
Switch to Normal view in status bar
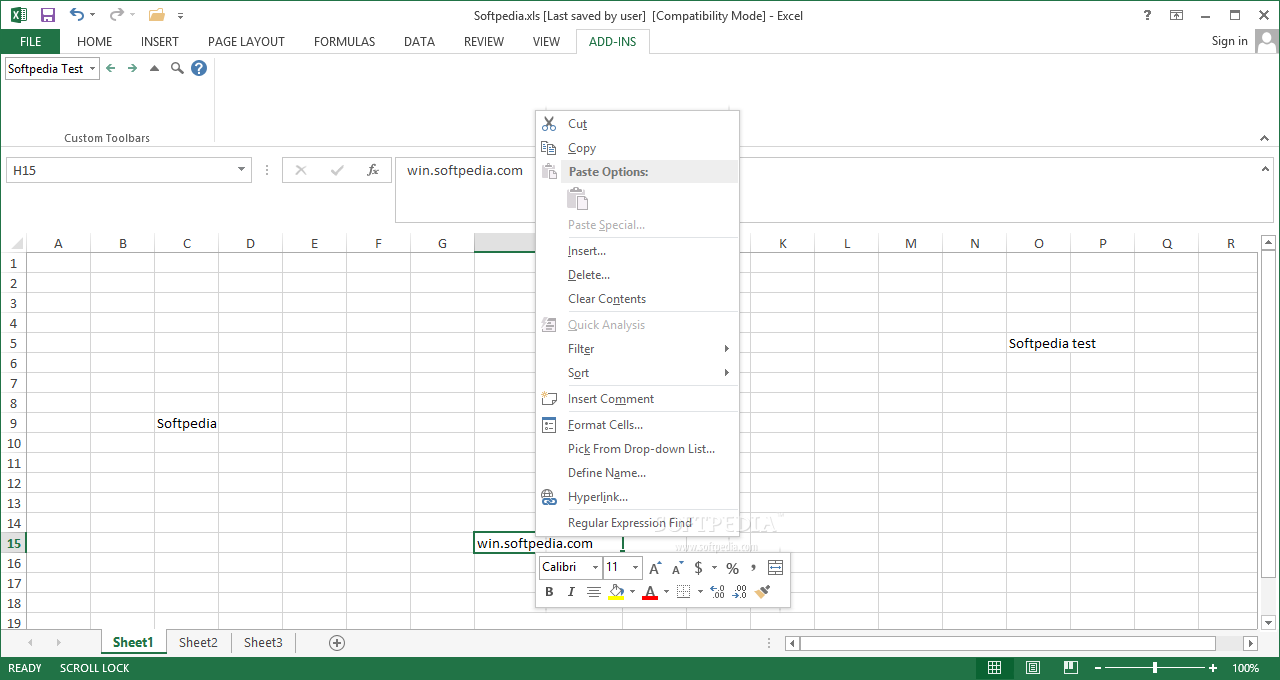tap(994, 668)
